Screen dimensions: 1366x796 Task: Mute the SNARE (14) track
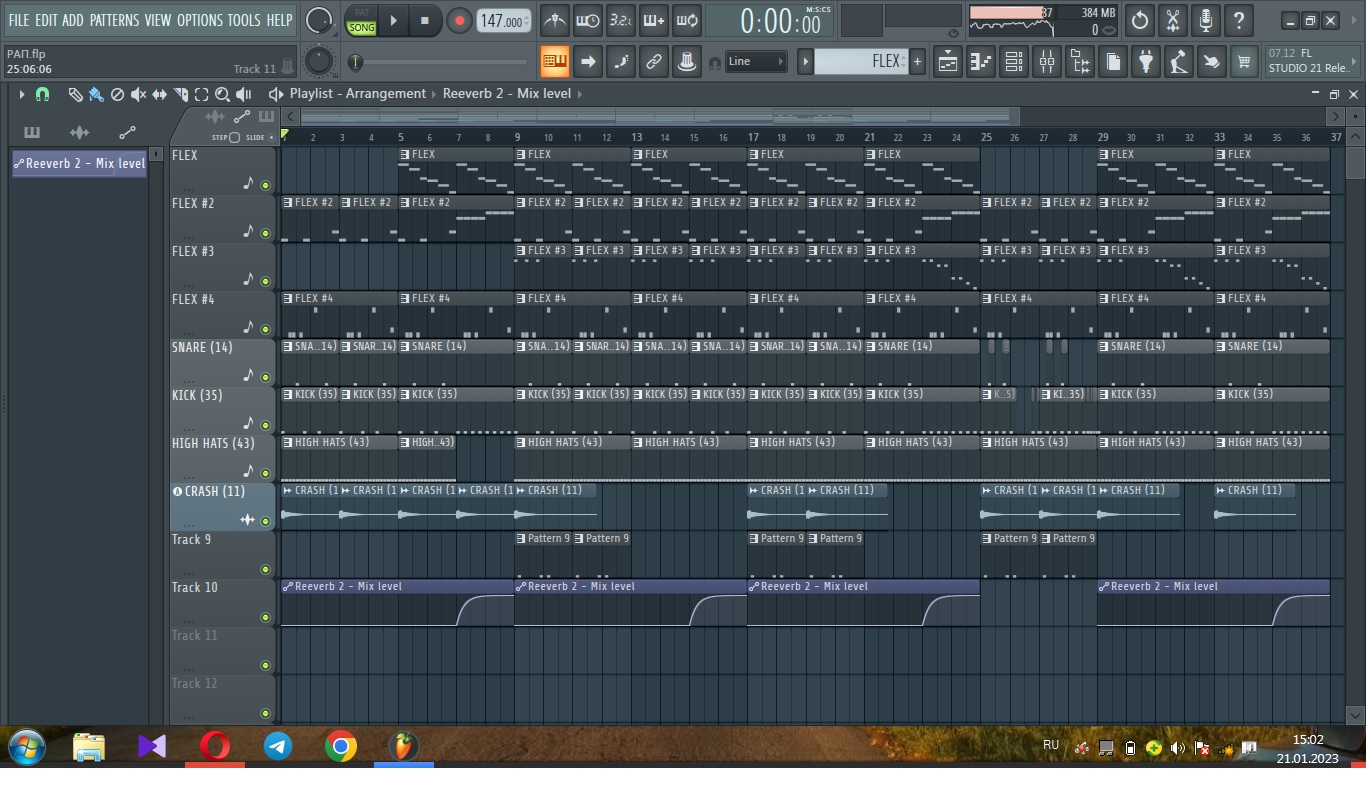(265, 377)
